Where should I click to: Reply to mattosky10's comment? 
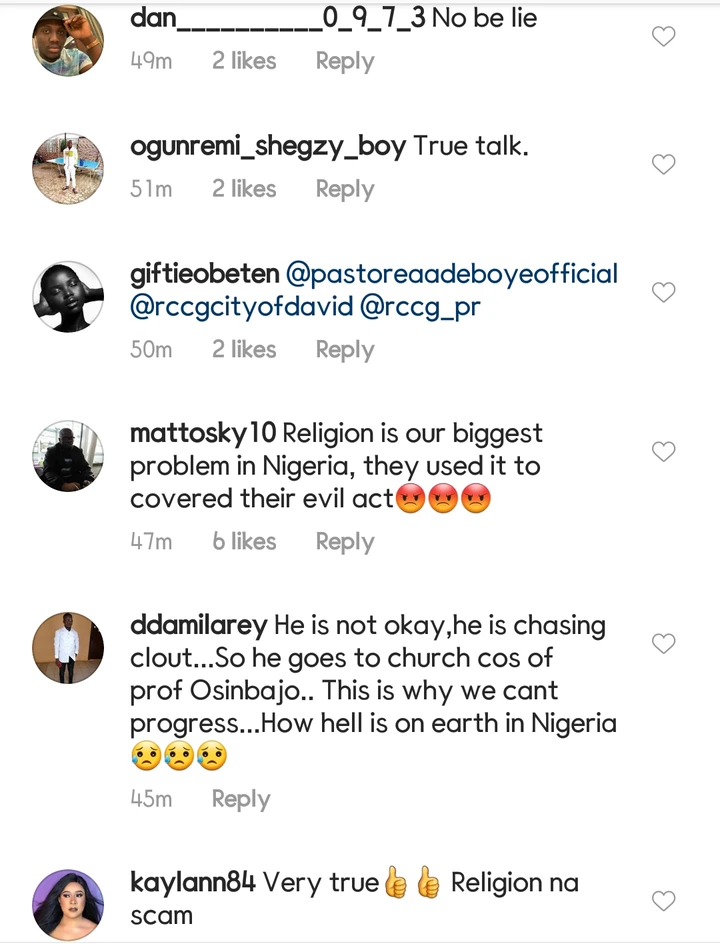tap(345, 542)
